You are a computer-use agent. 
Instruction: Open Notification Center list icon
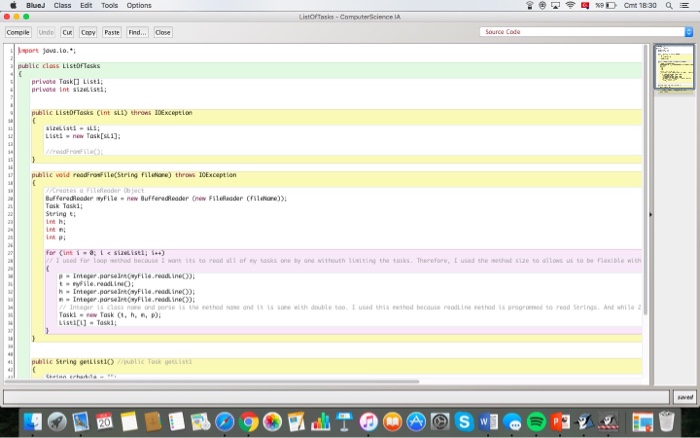684,5
